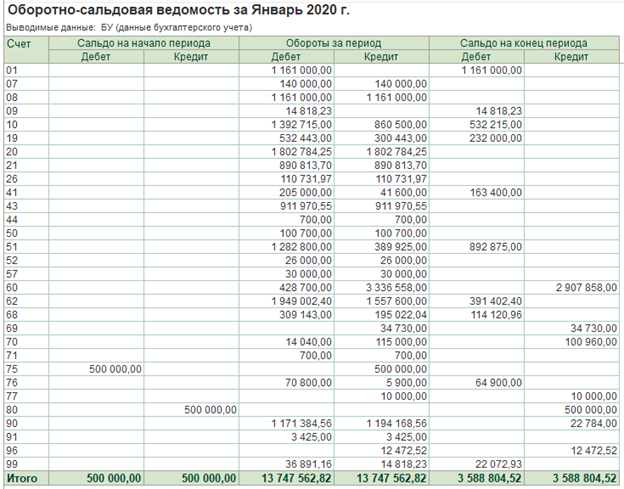Select the 'Сальдо на начало периода' header
This screenshot has width=624, height=489.
click(143, 44)
